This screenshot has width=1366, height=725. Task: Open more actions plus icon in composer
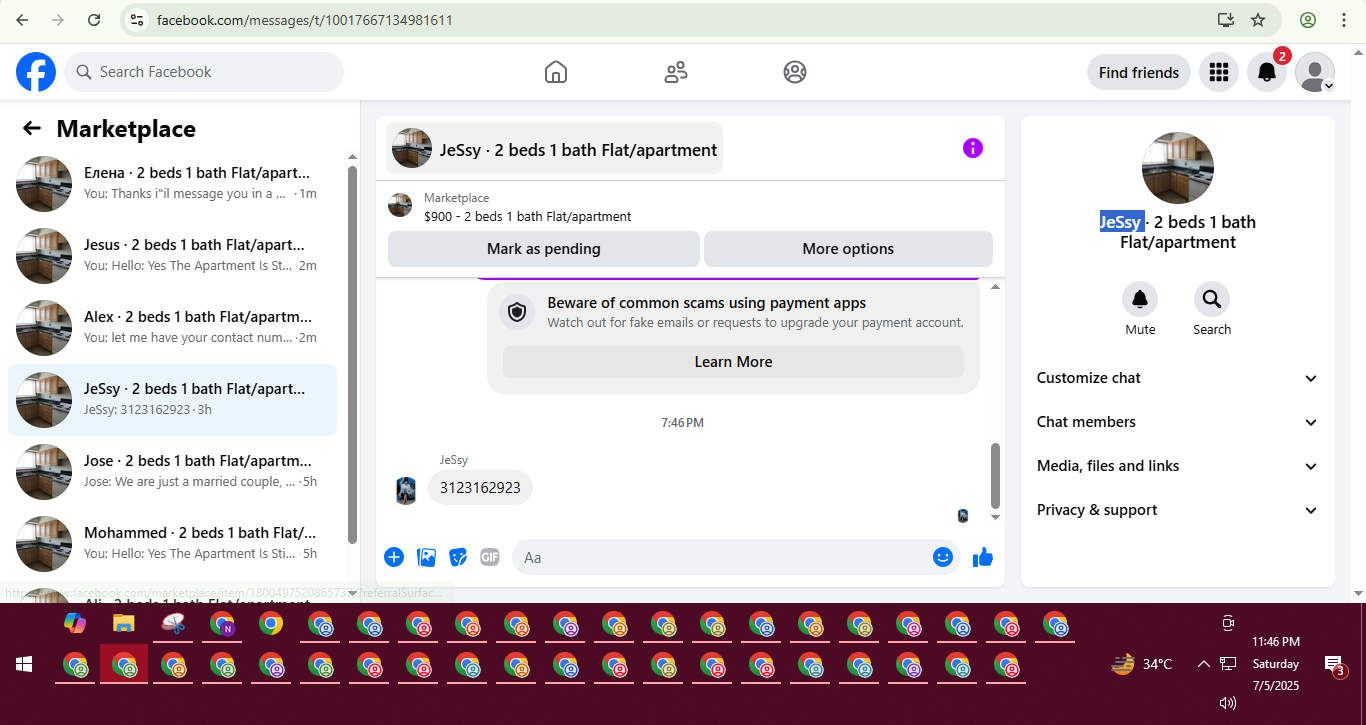pyautogui.click(x=394, y=557)
